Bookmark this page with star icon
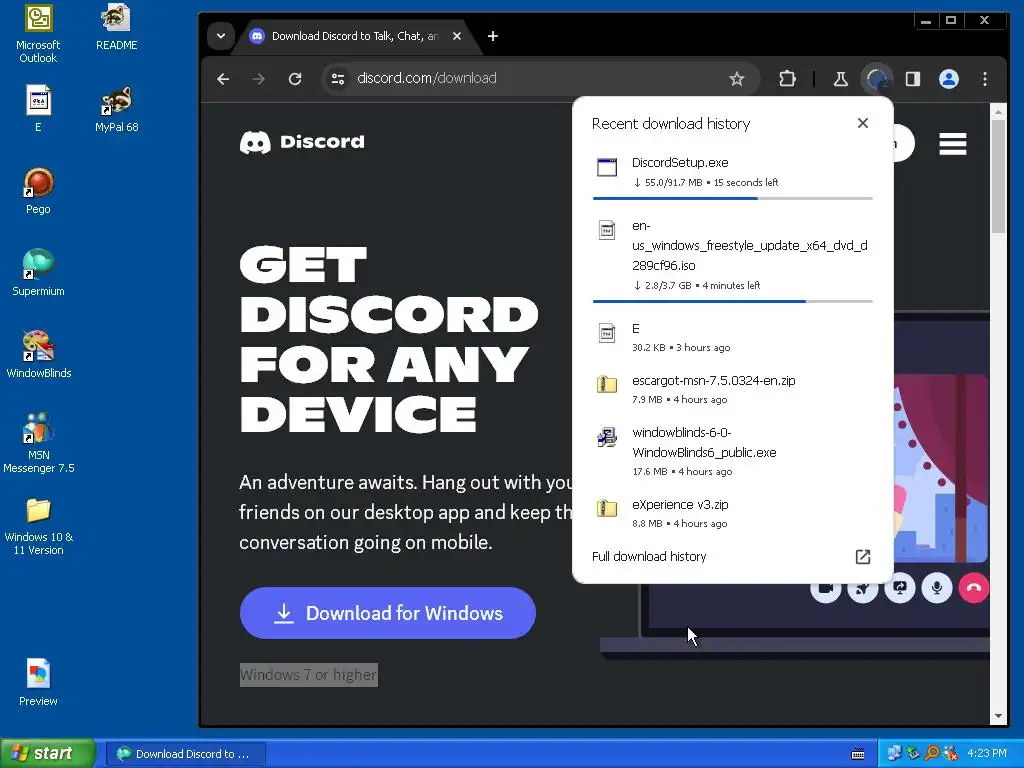The image size is (1024, 768). pos(737,79)
